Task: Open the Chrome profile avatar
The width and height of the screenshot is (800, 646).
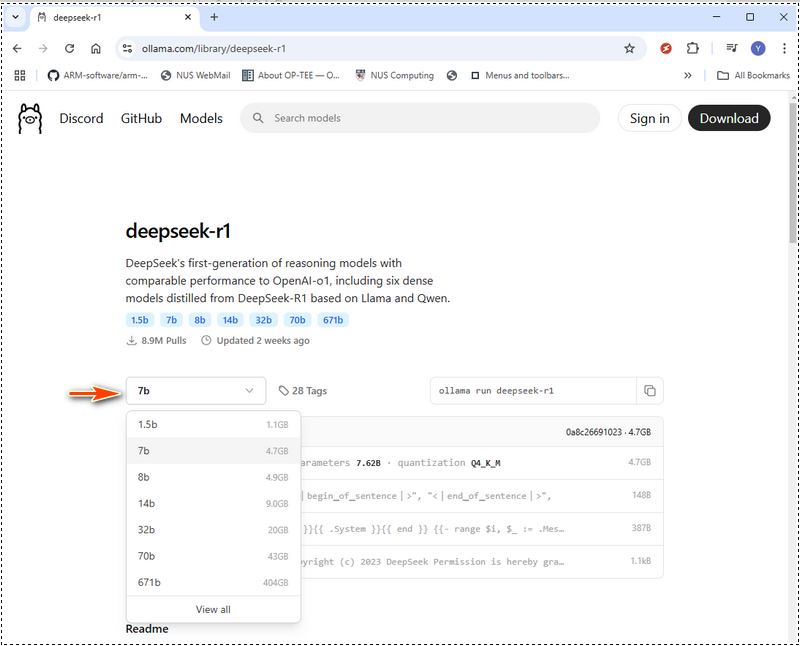Action: click(x=758, y=48)
